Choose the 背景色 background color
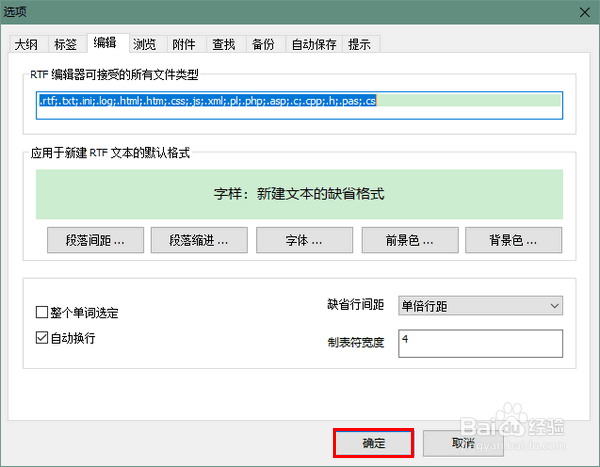The width and height of the screenshot is (600, 467). coord(514,240)
